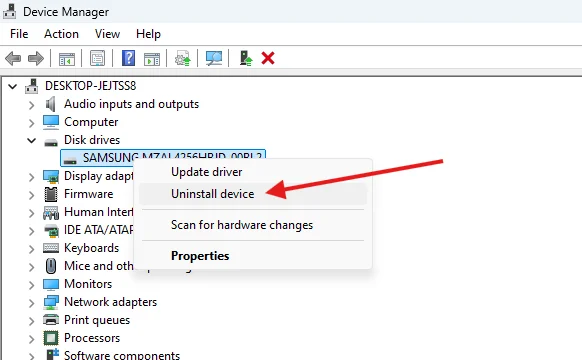Screen dimensions: 582x360
Task: Expand the Monitors chevron
Action: [32, 285]
